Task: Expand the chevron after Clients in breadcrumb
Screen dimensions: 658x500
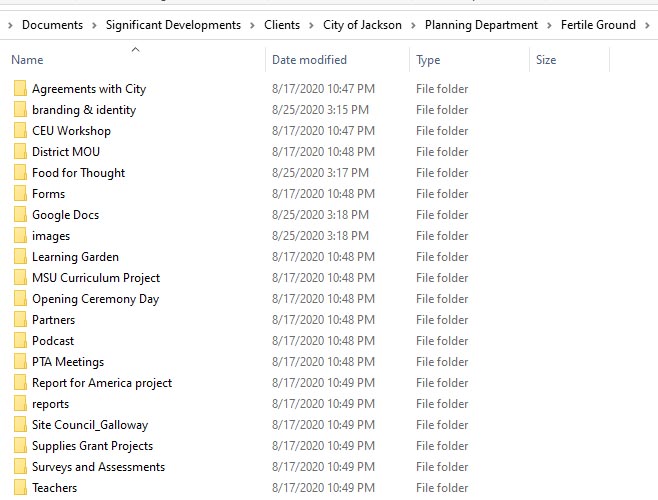Action: [x=311, y=26]
